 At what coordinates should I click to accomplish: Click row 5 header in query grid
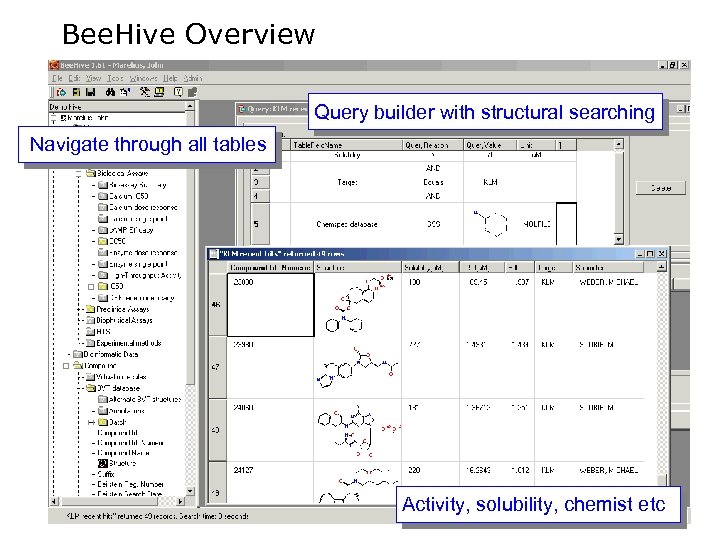coord(260,224)
